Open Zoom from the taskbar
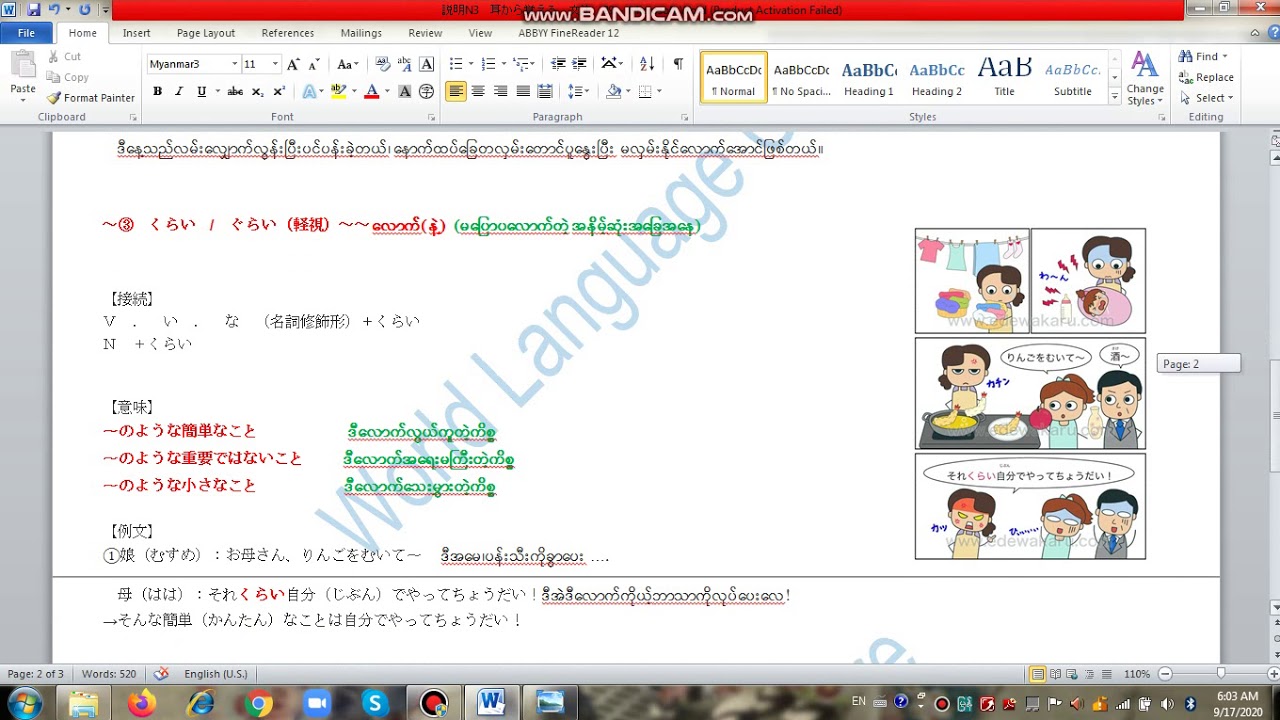Screen dimensions: 1280x720 [x=317, y=703]
